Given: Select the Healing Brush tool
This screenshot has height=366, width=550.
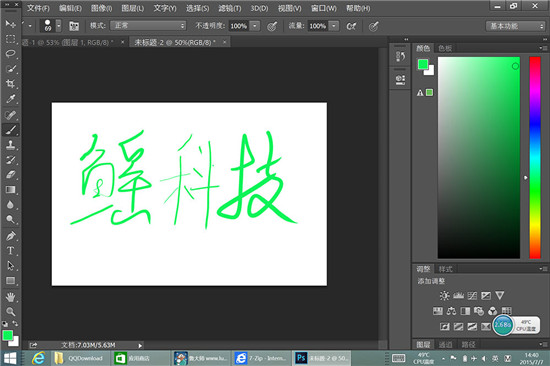Looking at the screenshot, I should (11, 115).
